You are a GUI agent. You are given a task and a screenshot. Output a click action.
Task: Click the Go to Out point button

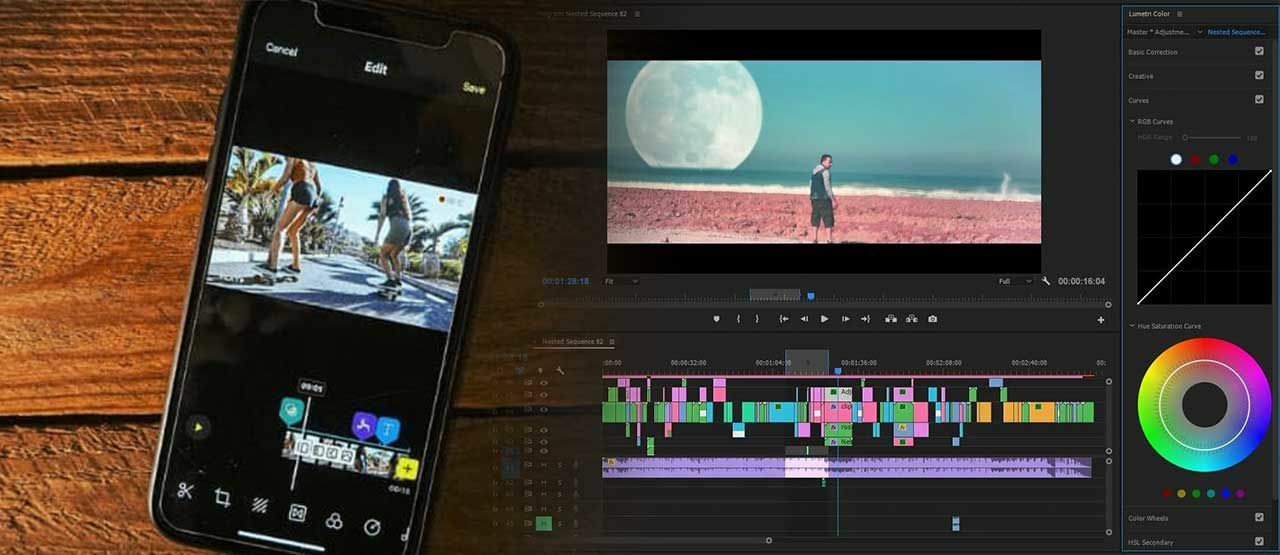point(865,319)
